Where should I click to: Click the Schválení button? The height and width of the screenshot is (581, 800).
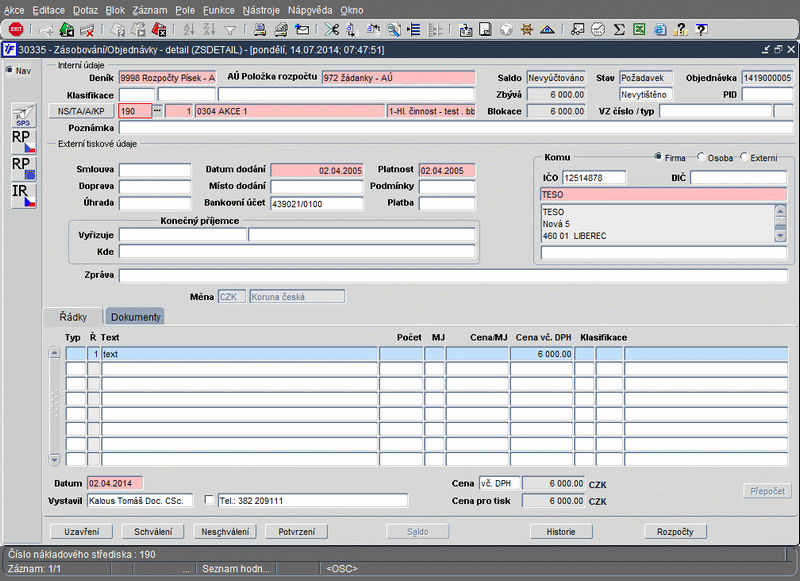tap(153, 532)
